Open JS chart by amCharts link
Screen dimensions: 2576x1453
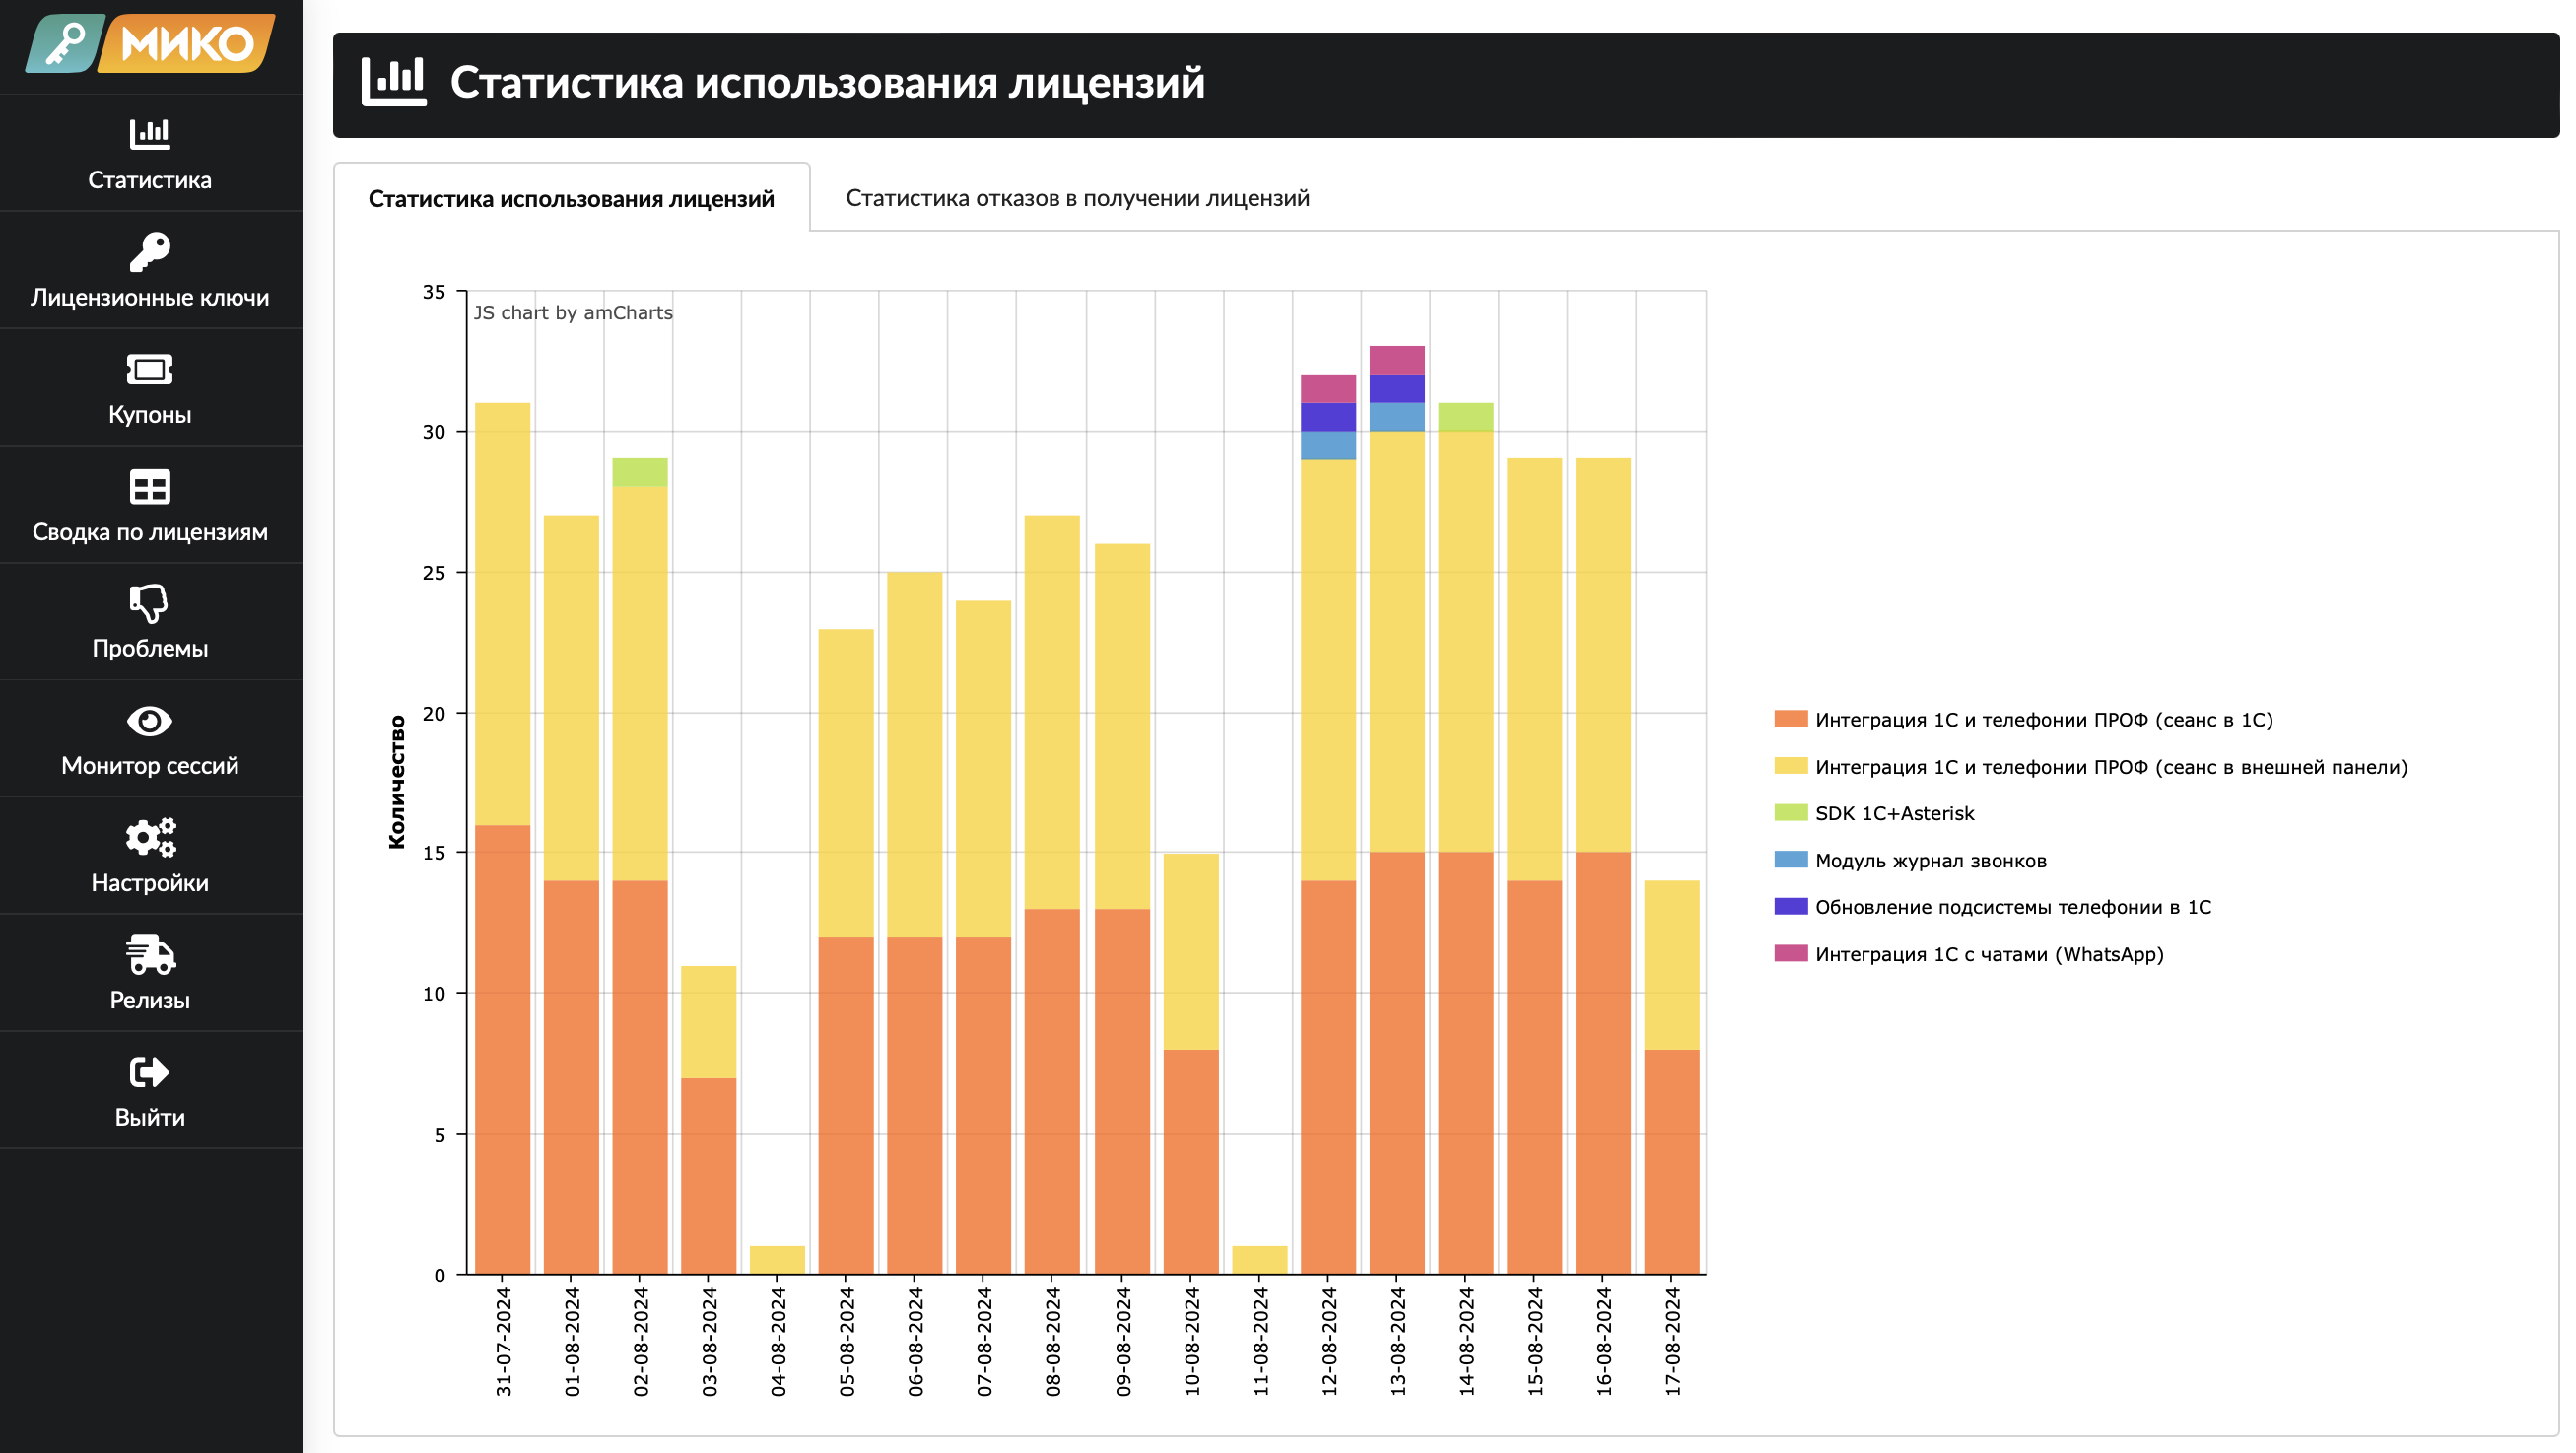[573, 312]
